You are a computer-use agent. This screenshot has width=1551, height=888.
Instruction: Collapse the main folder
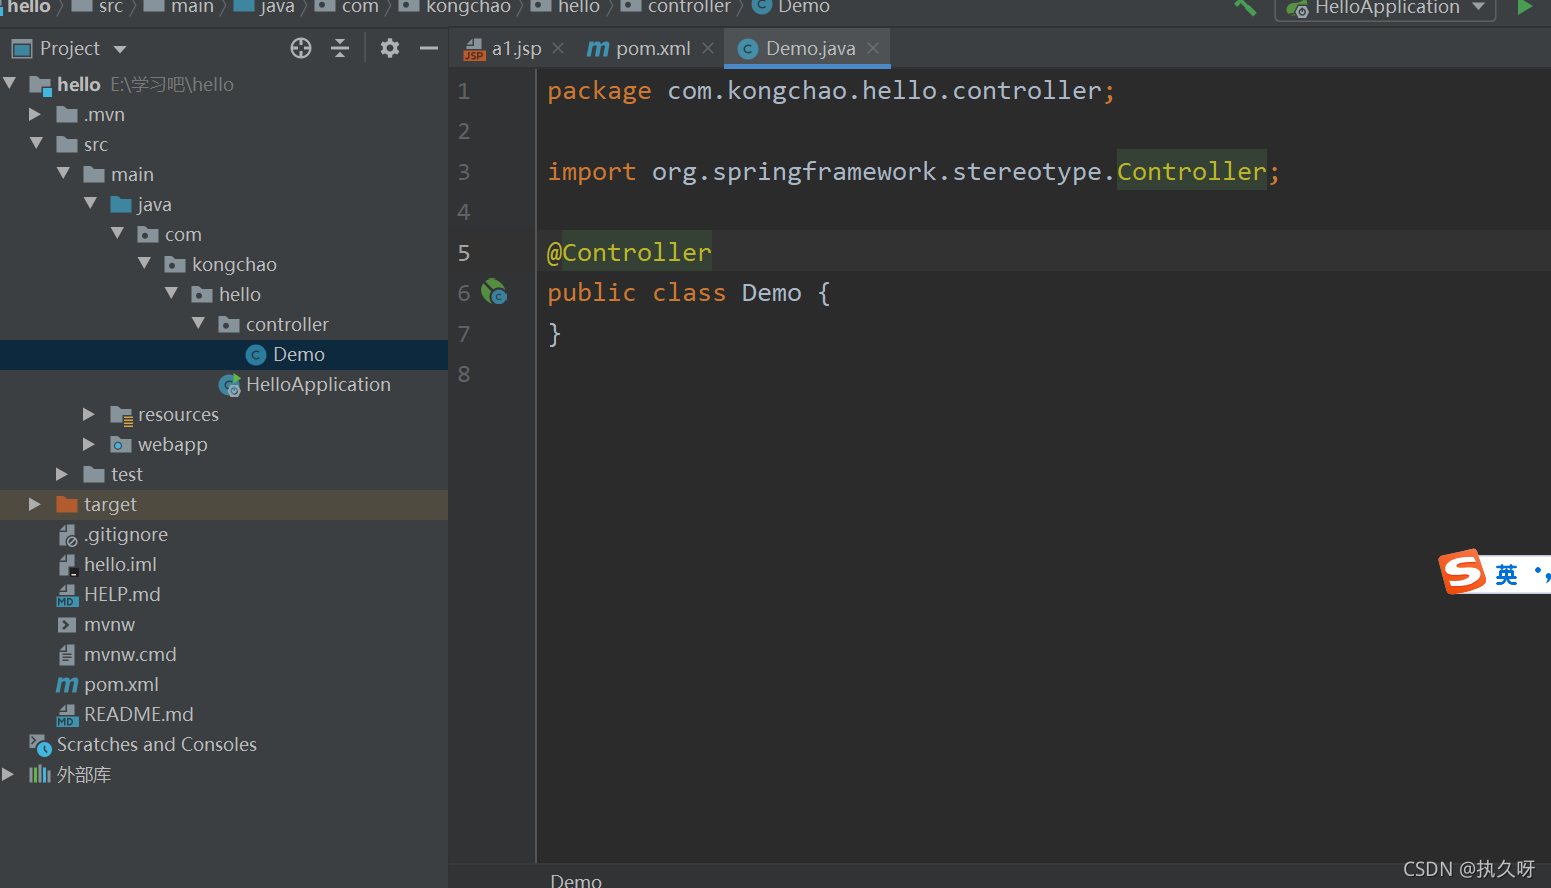coord(64,174)
